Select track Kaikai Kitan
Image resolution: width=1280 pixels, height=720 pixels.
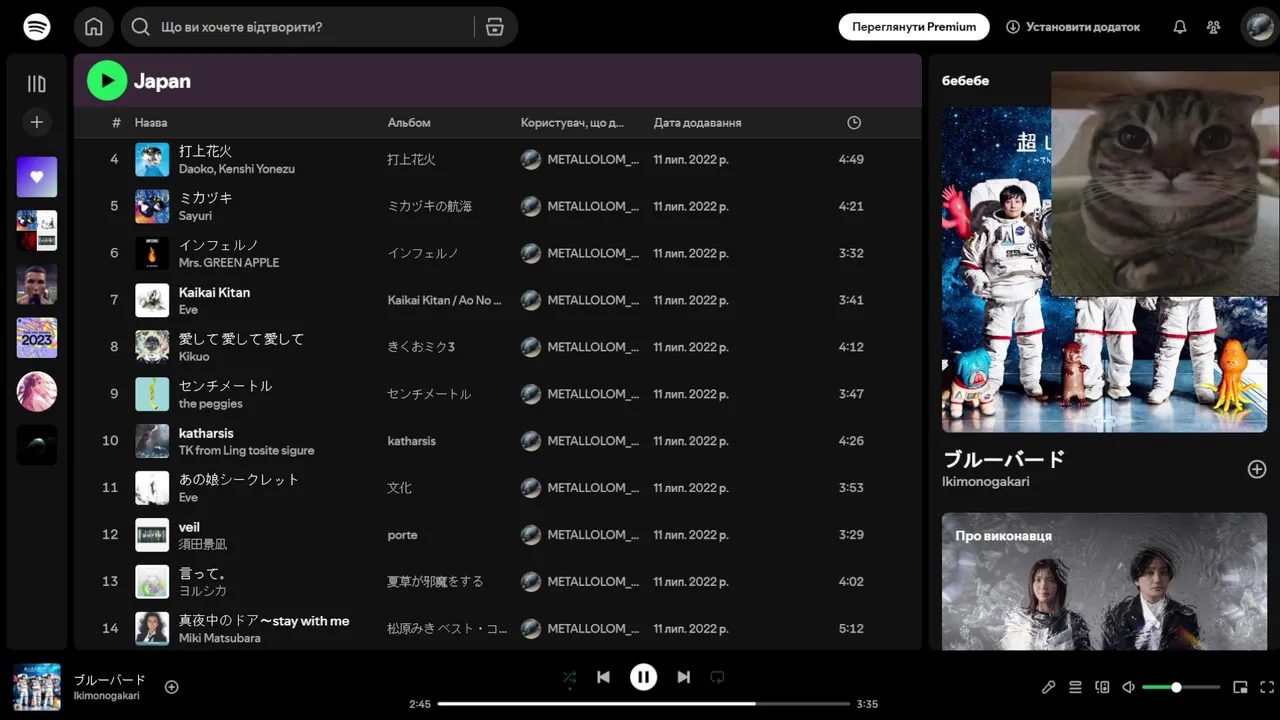(214, 292)
